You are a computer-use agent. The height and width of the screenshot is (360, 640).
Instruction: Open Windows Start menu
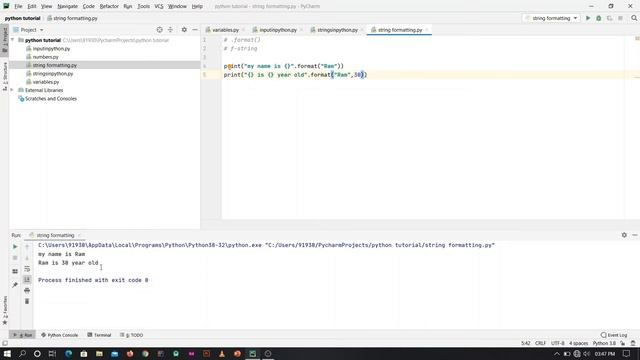[7, 353]
